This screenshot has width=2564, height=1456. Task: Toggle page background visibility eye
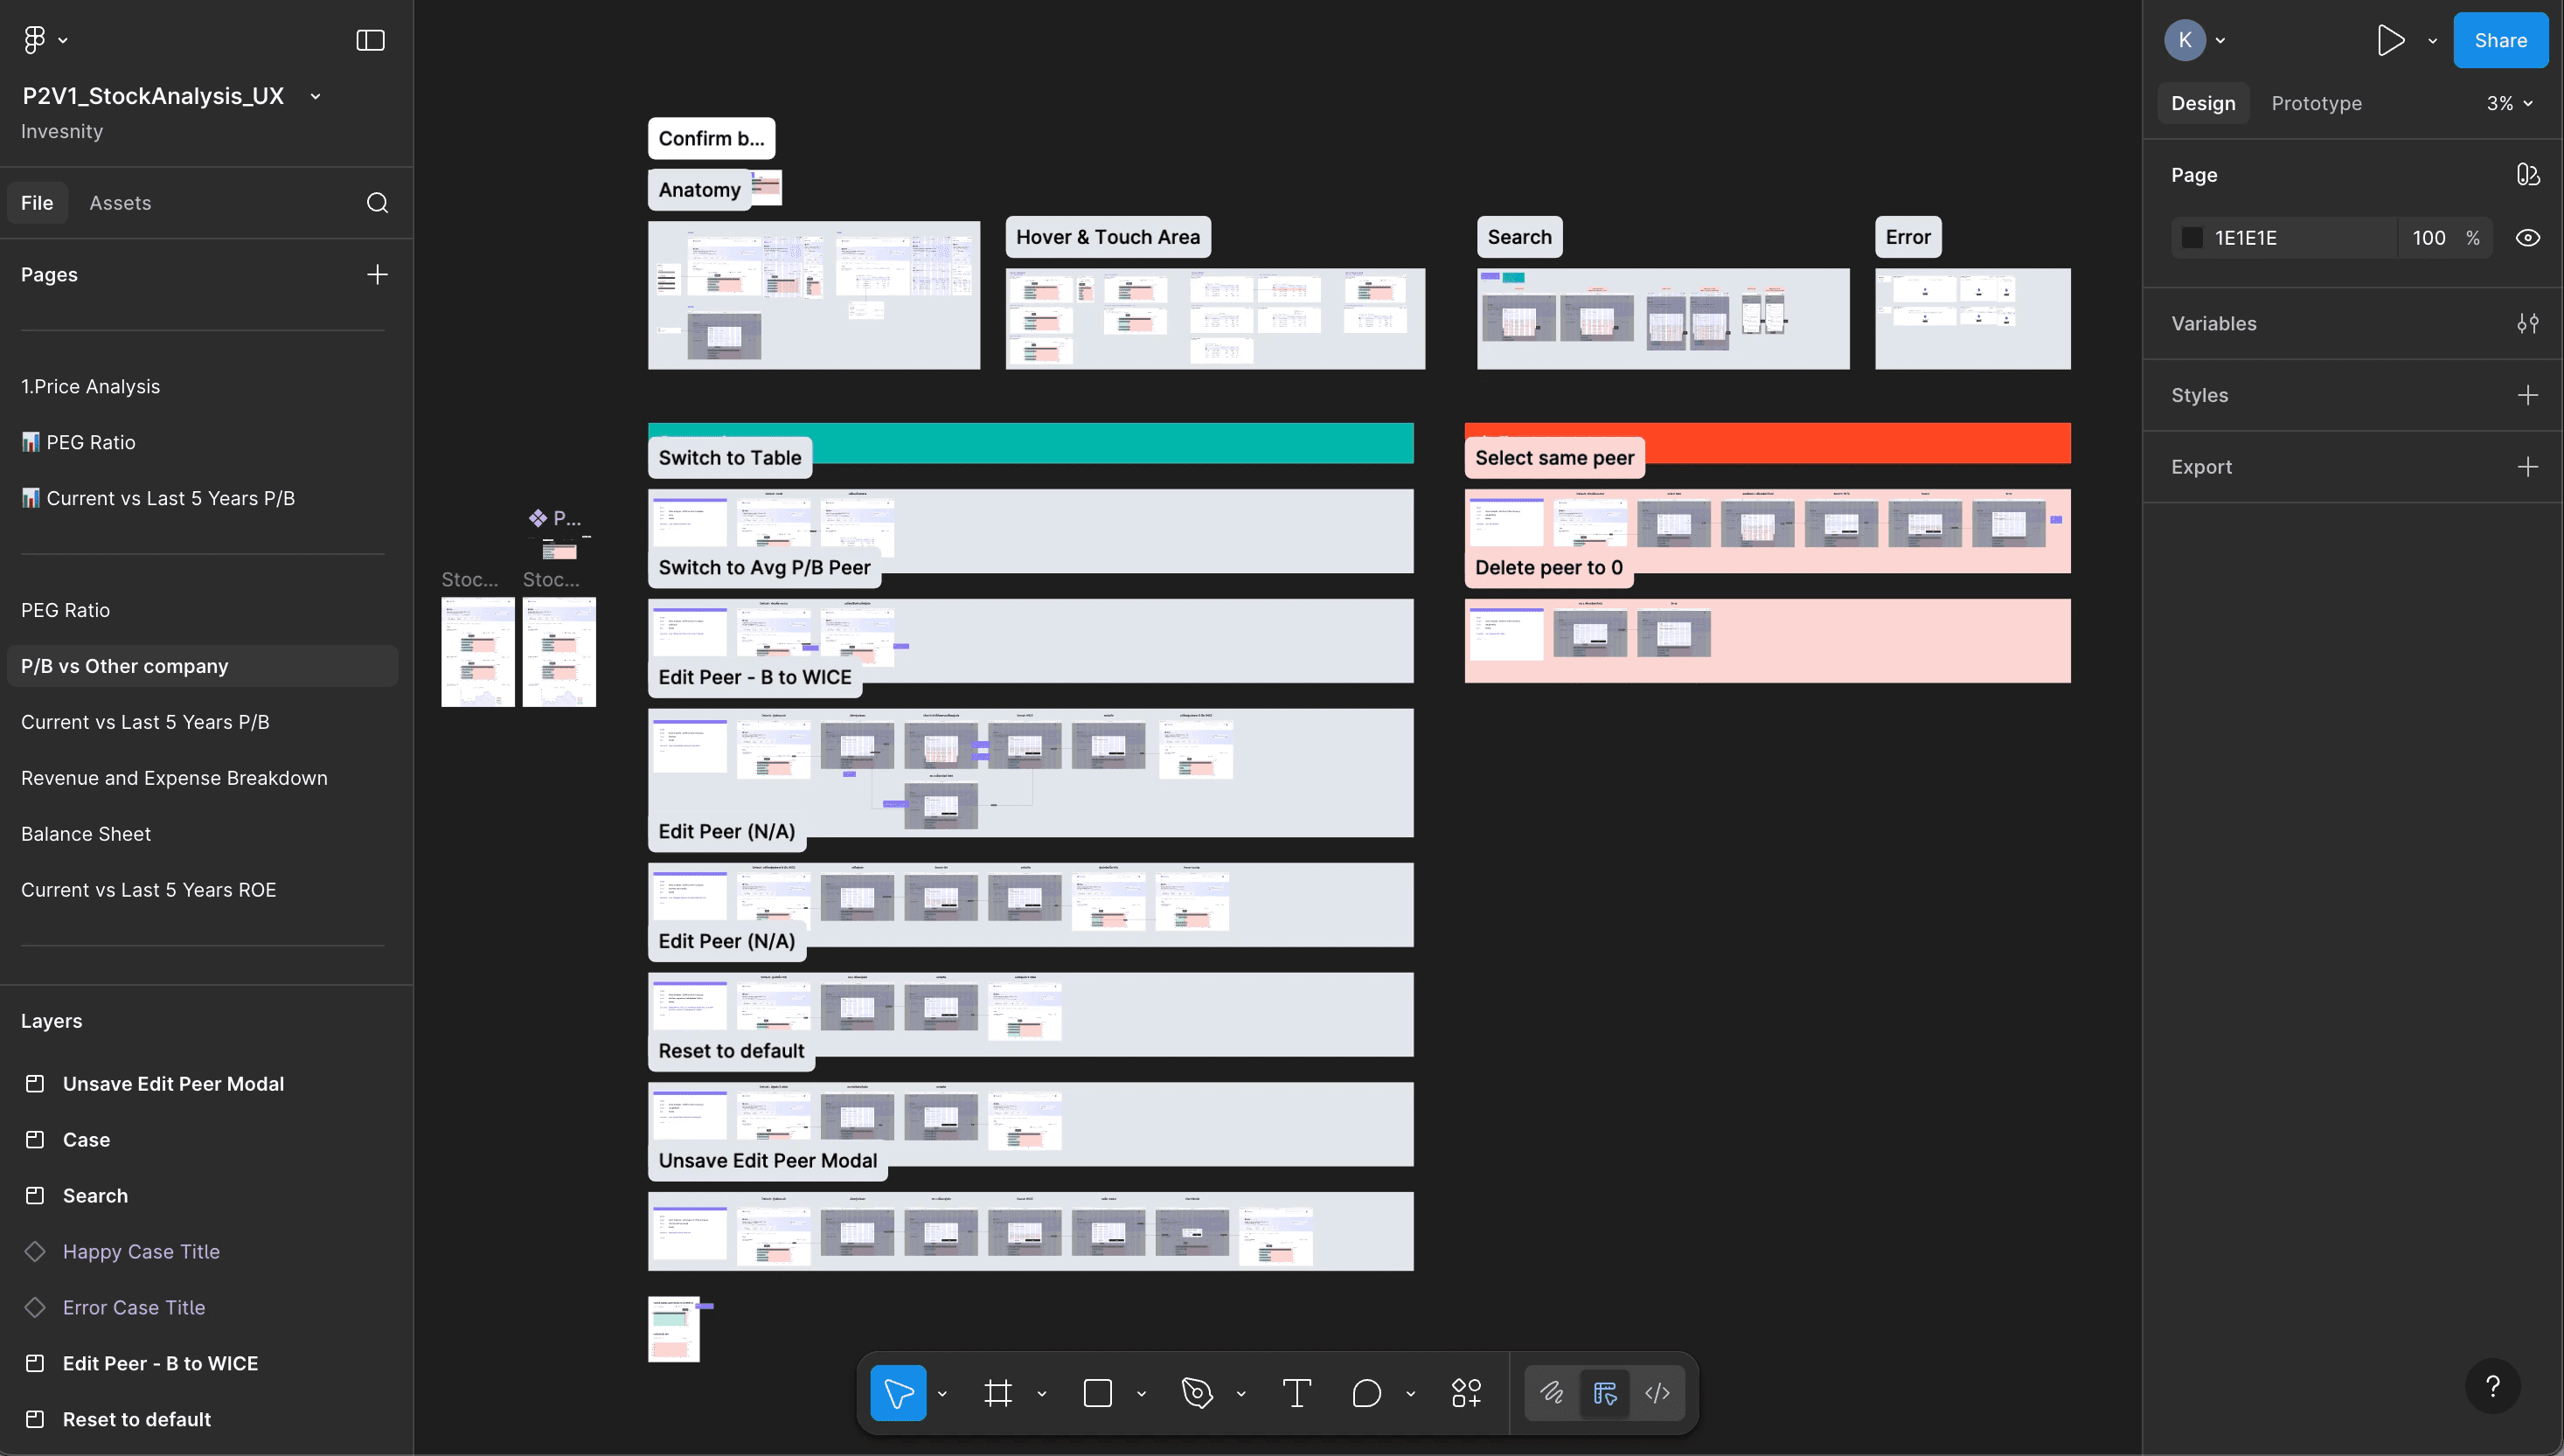tap(2527, 238)
